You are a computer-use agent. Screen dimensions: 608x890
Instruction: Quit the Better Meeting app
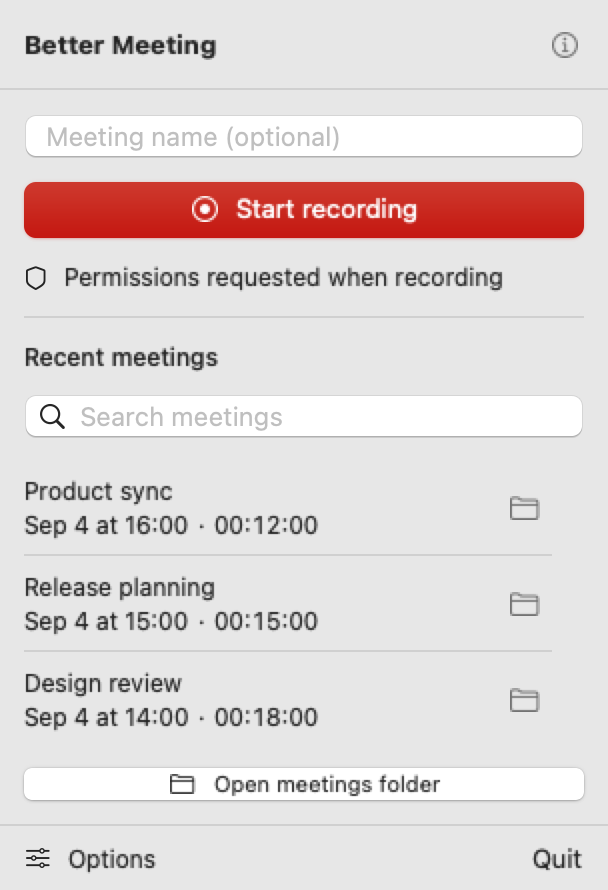(x=557, y=859)
